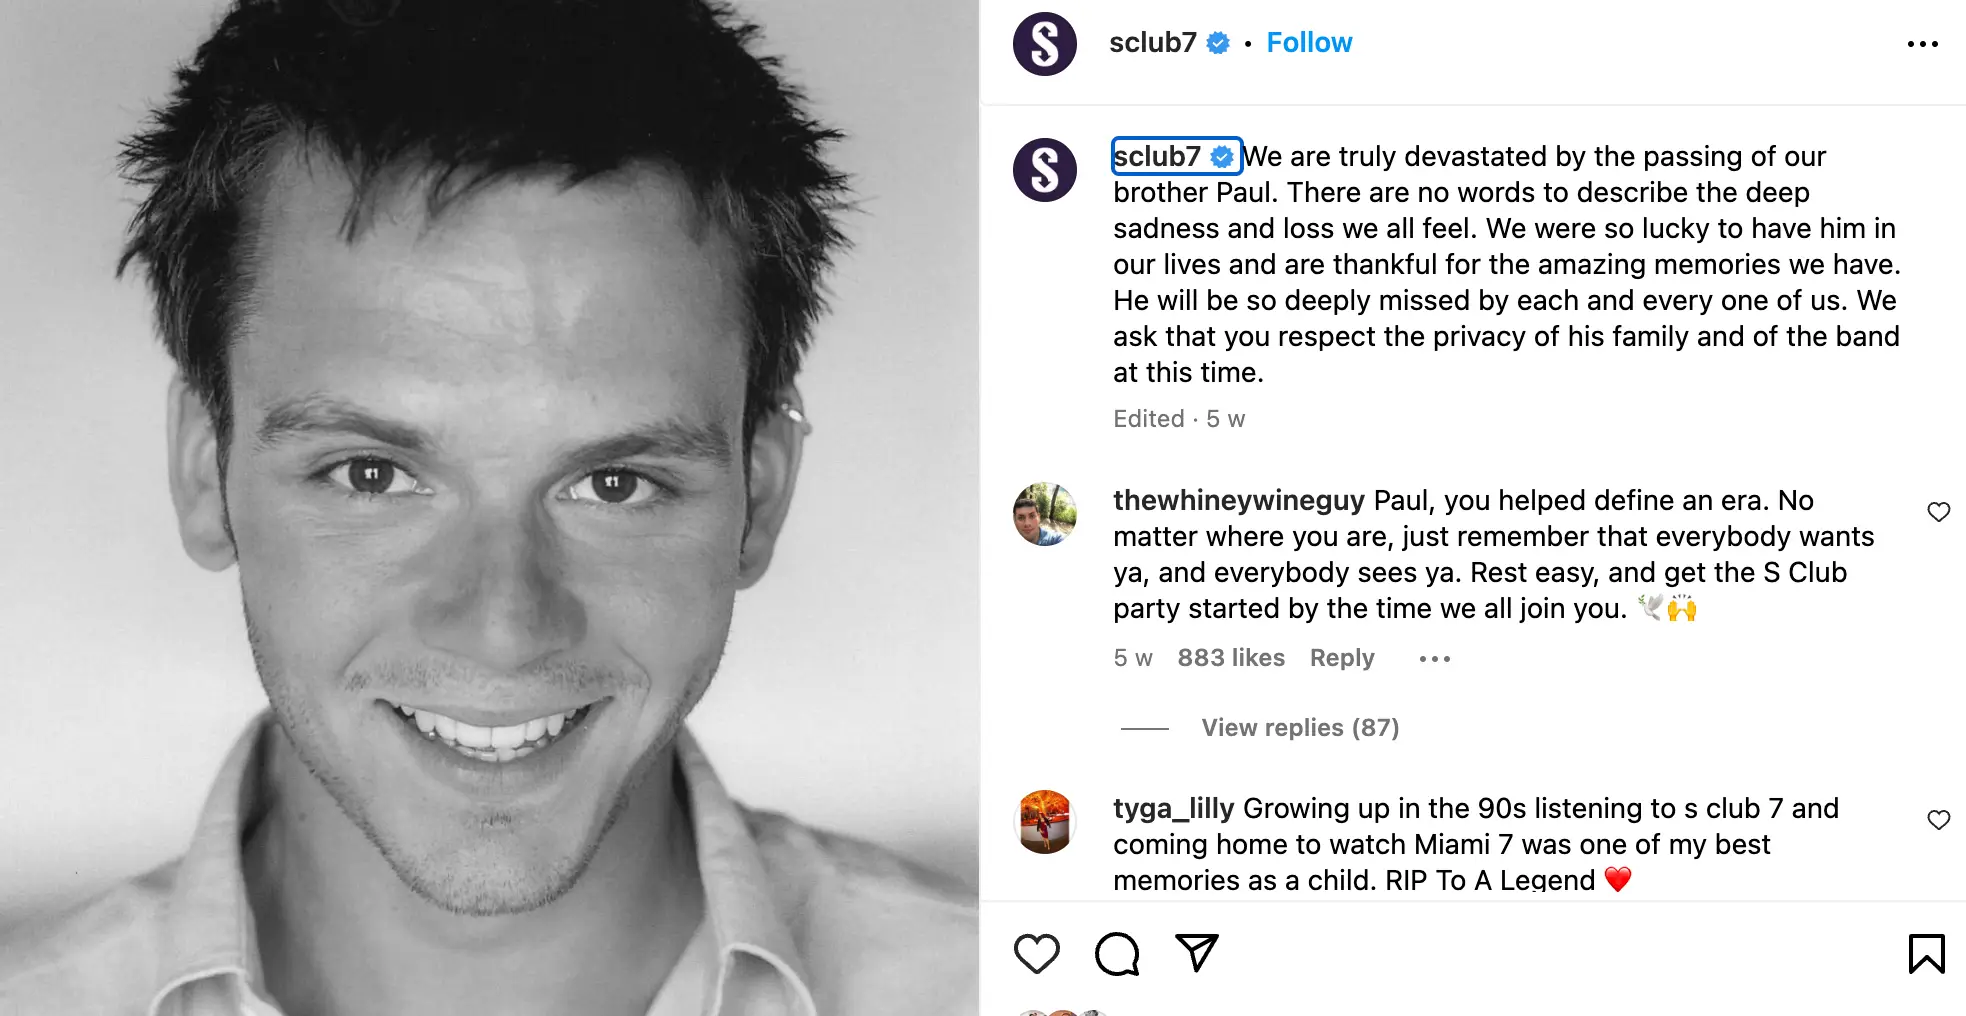
Task: Open options menu on thewhineywineguy's comment
Action: point(1434,658)
